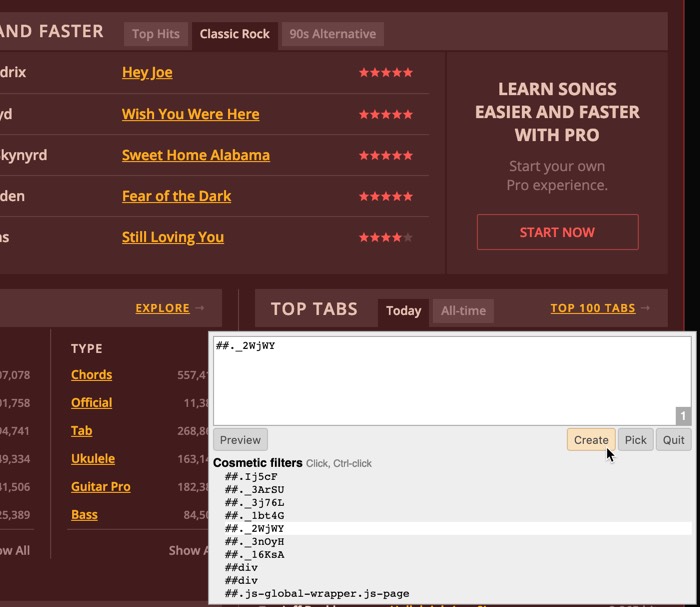Open the Hey Joe song link
Screen dimensions: 700x607
147,72
